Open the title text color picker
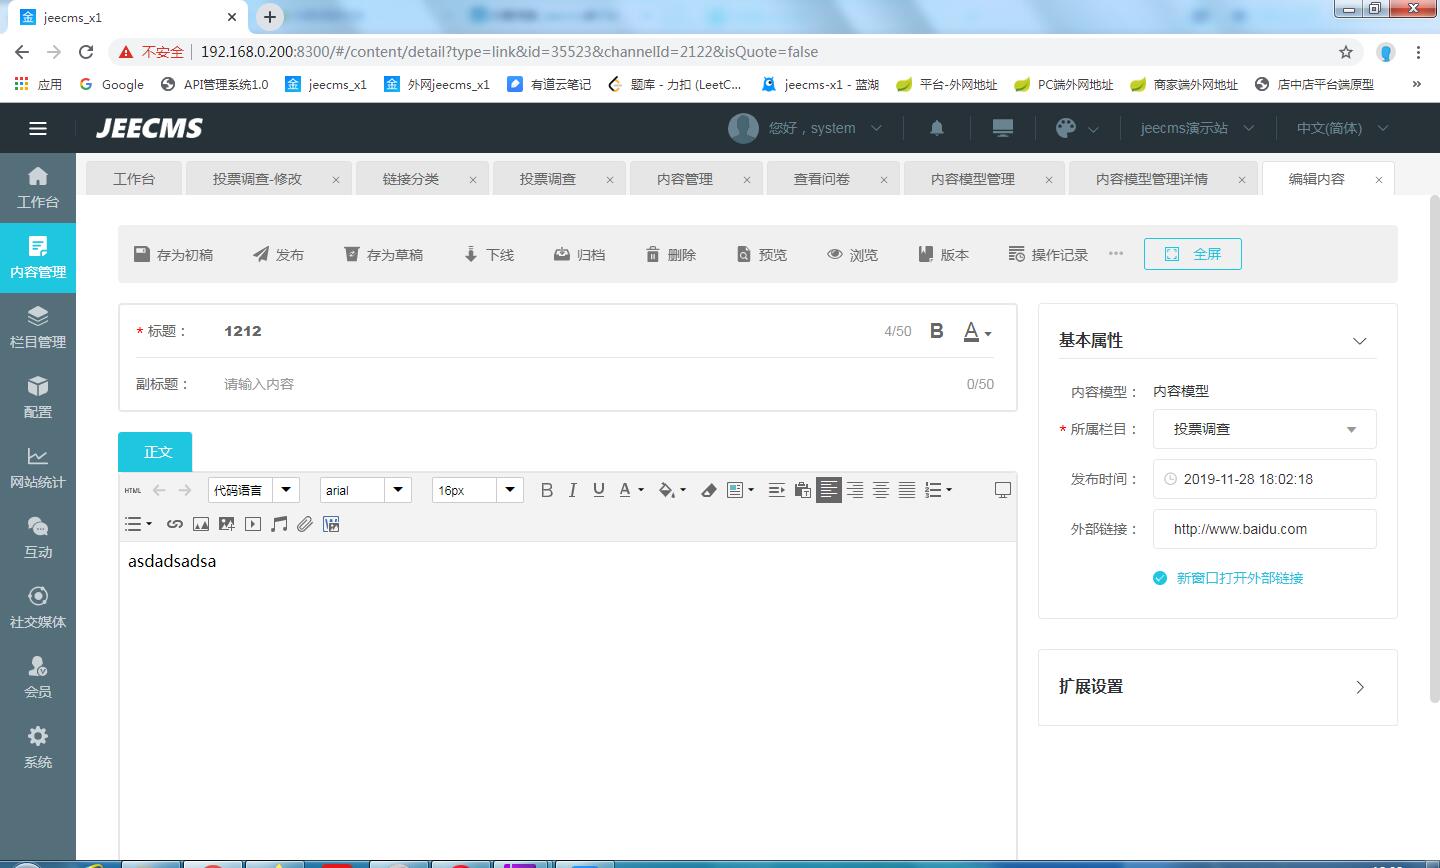This screenshot has height=868, width=1440. click(x=976, y=332)
